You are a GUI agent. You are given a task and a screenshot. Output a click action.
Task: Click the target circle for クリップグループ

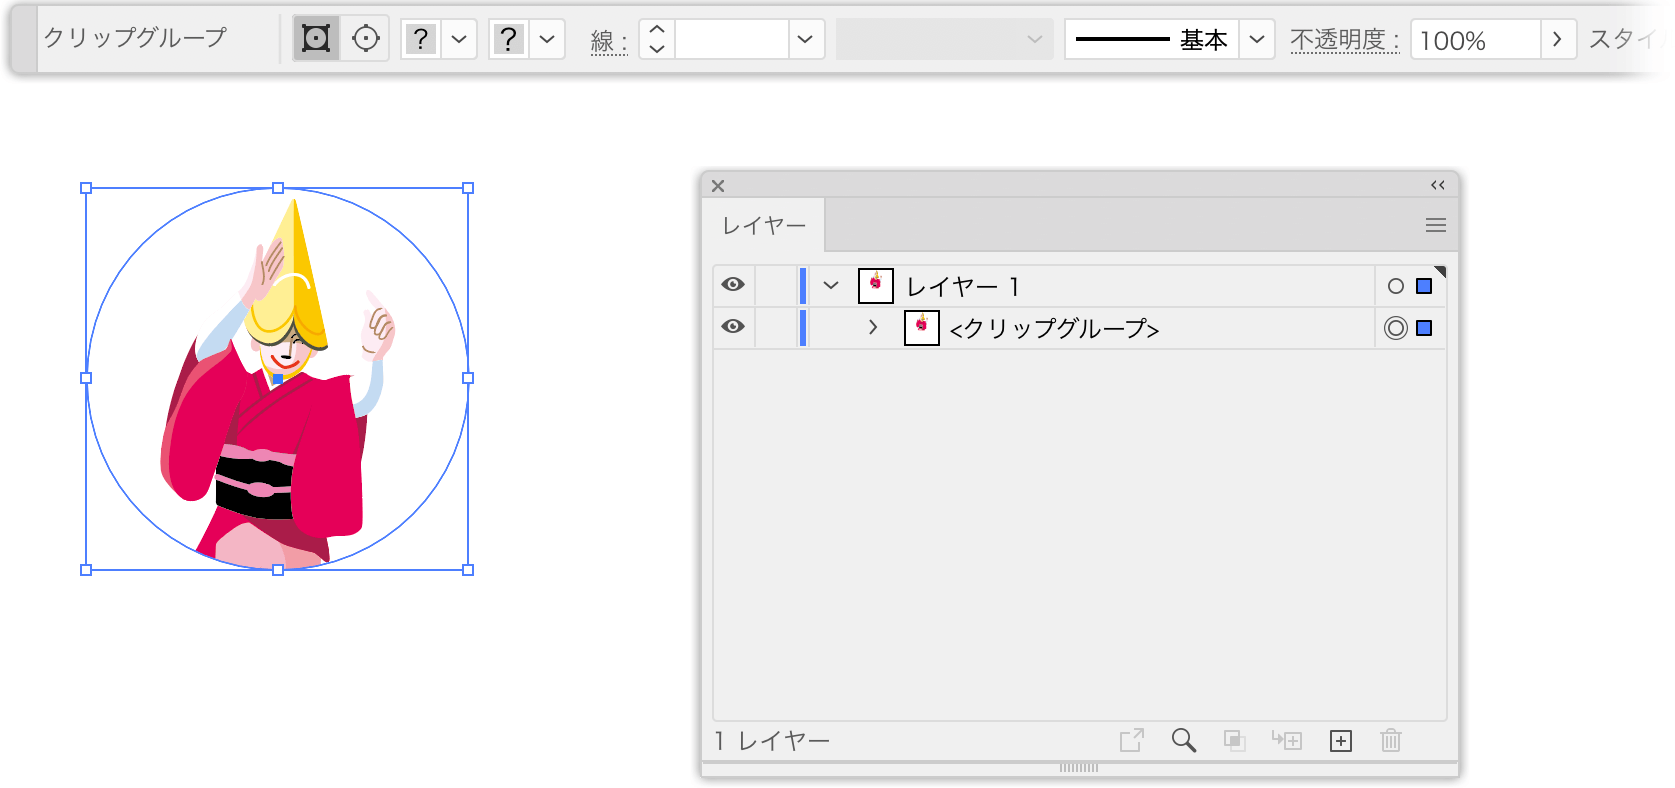click(1396, 328)
